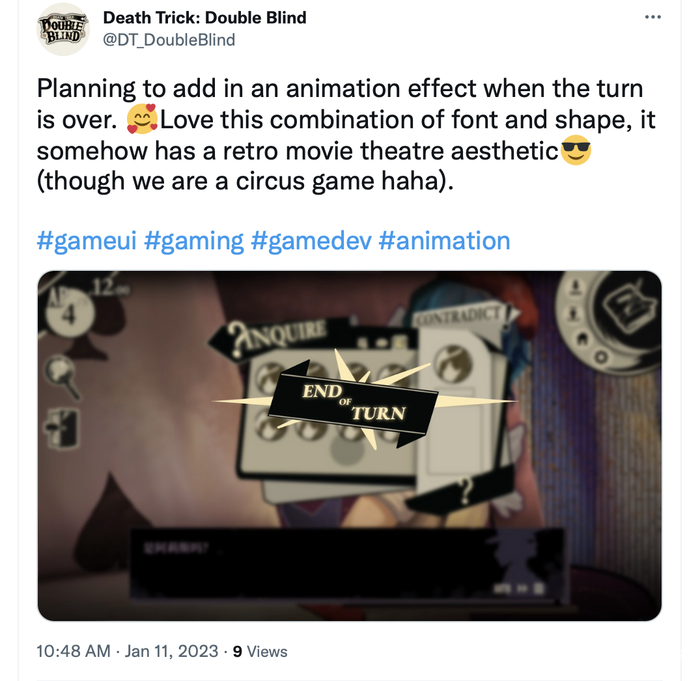The image size is (700, 681).
Task: Click the magnifying glass icon in game image
Action: [63, 376]
